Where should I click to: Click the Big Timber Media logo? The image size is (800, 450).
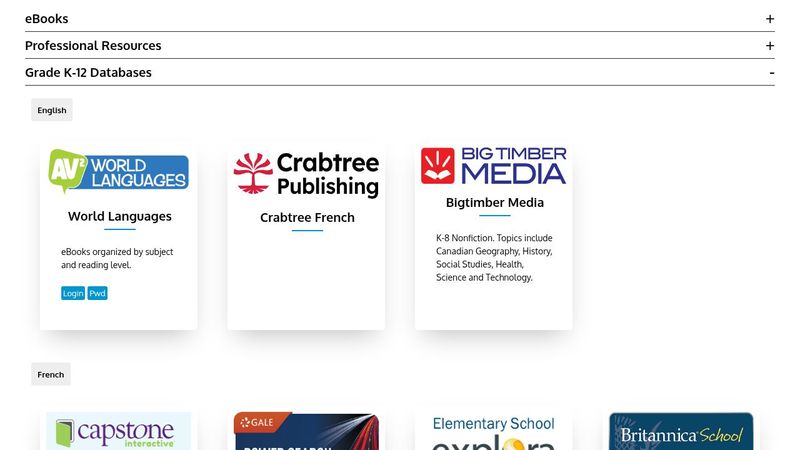click(x=493, y=166)
